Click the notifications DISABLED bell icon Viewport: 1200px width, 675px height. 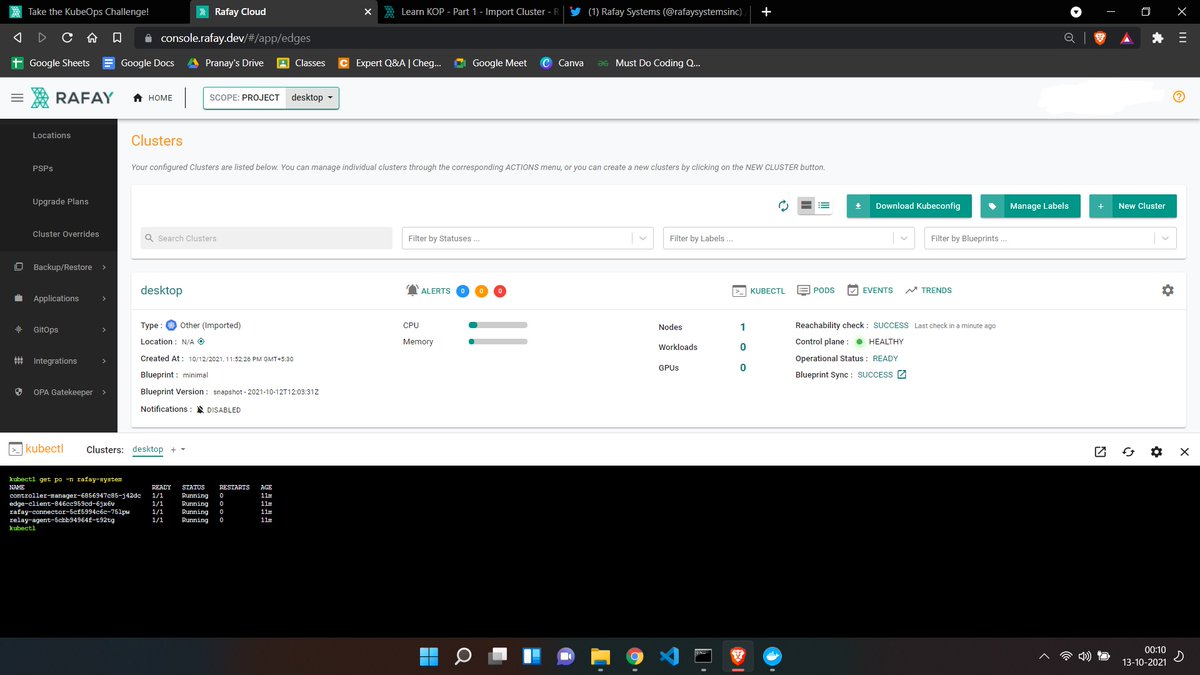tap(201, 410)
